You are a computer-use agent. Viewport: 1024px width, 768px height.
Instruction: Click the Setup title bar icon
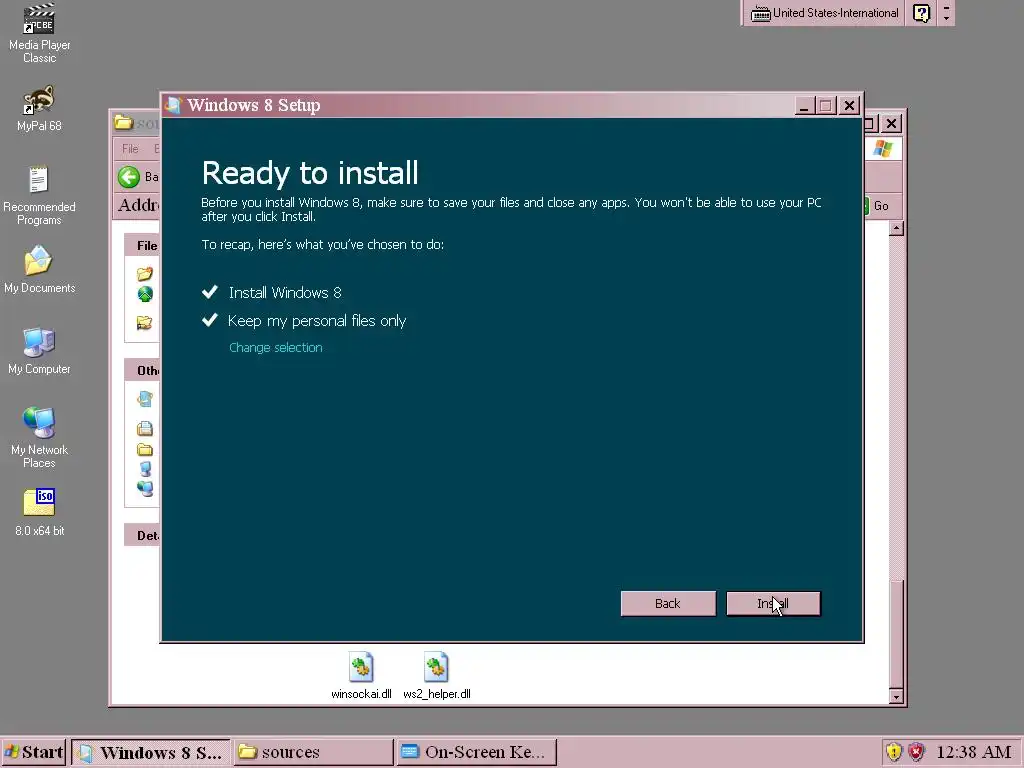173,105
